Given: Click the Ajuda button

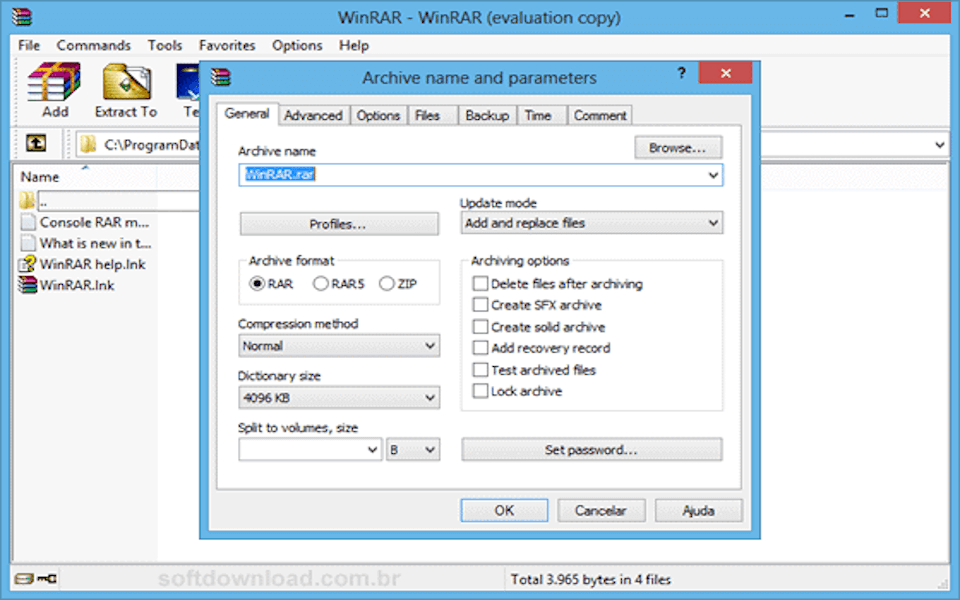Looking at the screenshot, I should coord(699,511).
